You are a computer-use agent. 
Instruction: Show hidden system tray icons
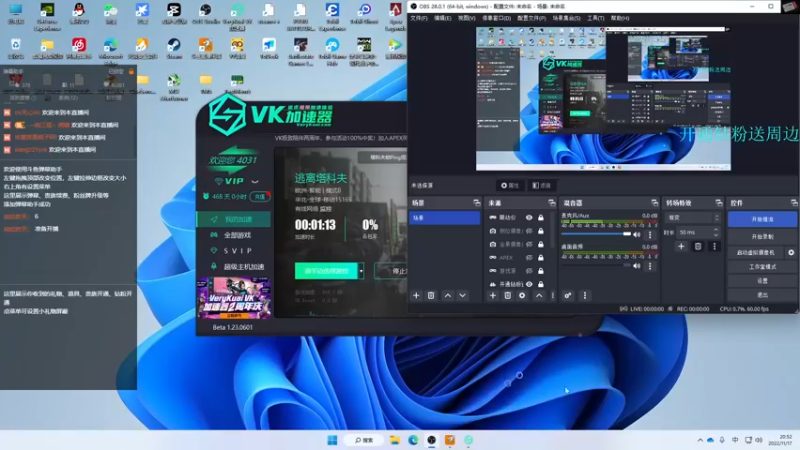[700, 440]
